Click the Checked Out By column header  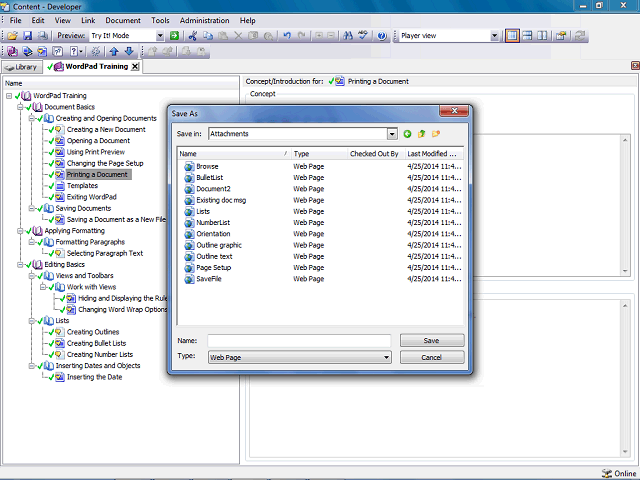pyautogui.click(x=376, y=154)
